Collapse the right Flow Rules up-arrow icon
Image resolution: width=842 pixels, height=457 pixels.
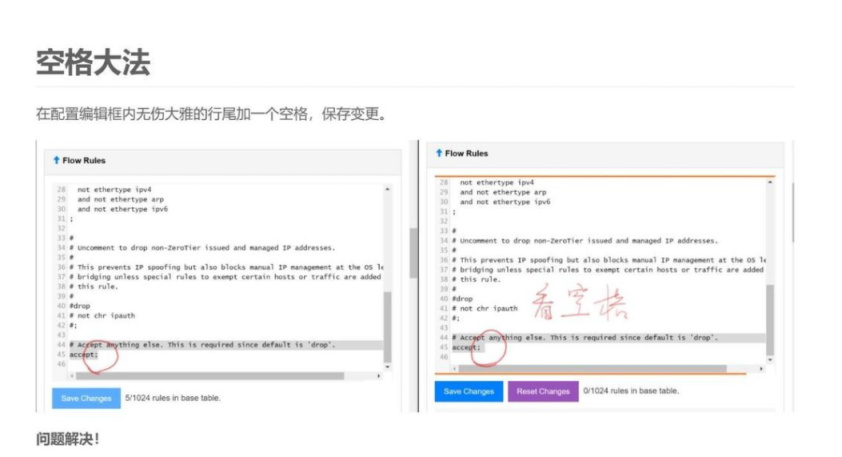(x=439, y=153)
